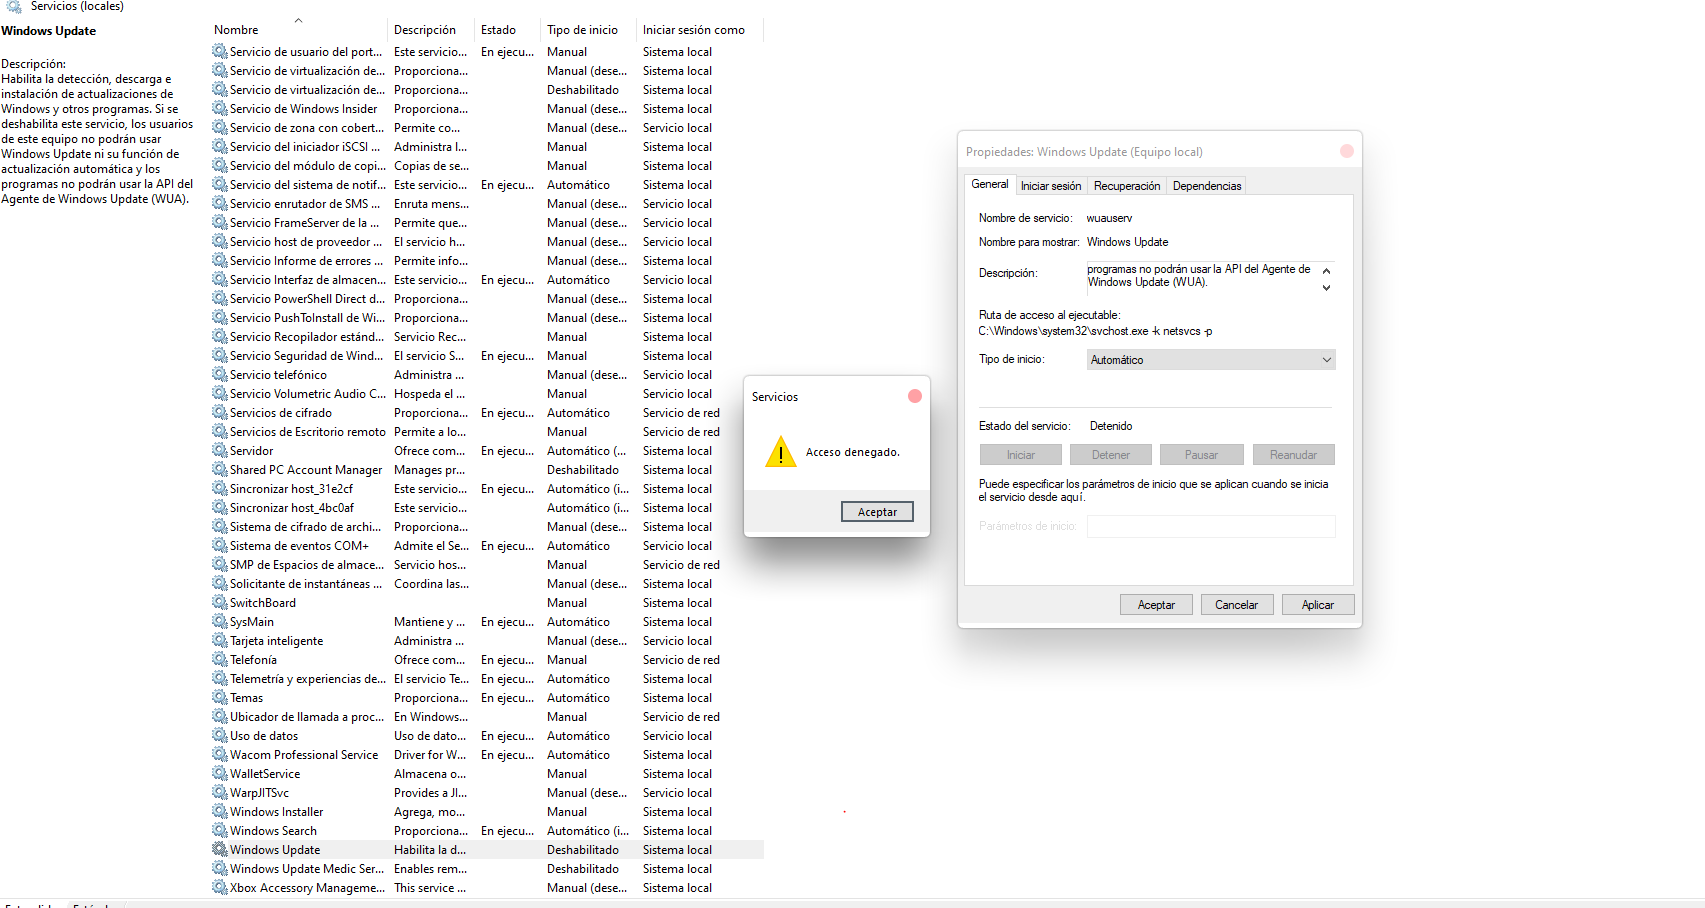
Task: Click the gear icon next to Servidor
Action: (x=220, y=450)
